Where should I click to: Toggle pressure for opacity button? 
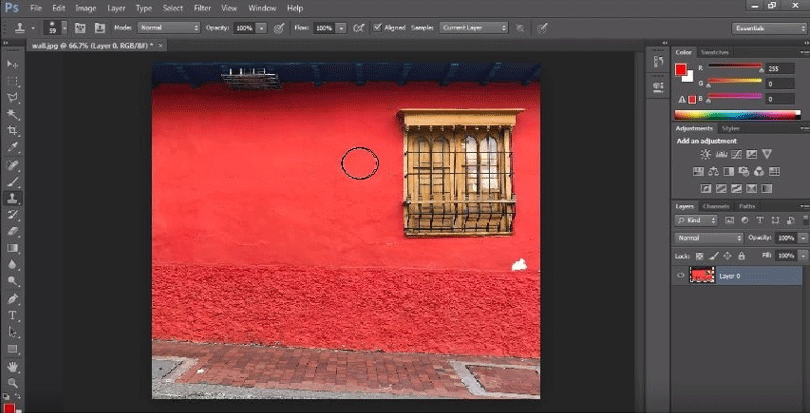(279, 28)
